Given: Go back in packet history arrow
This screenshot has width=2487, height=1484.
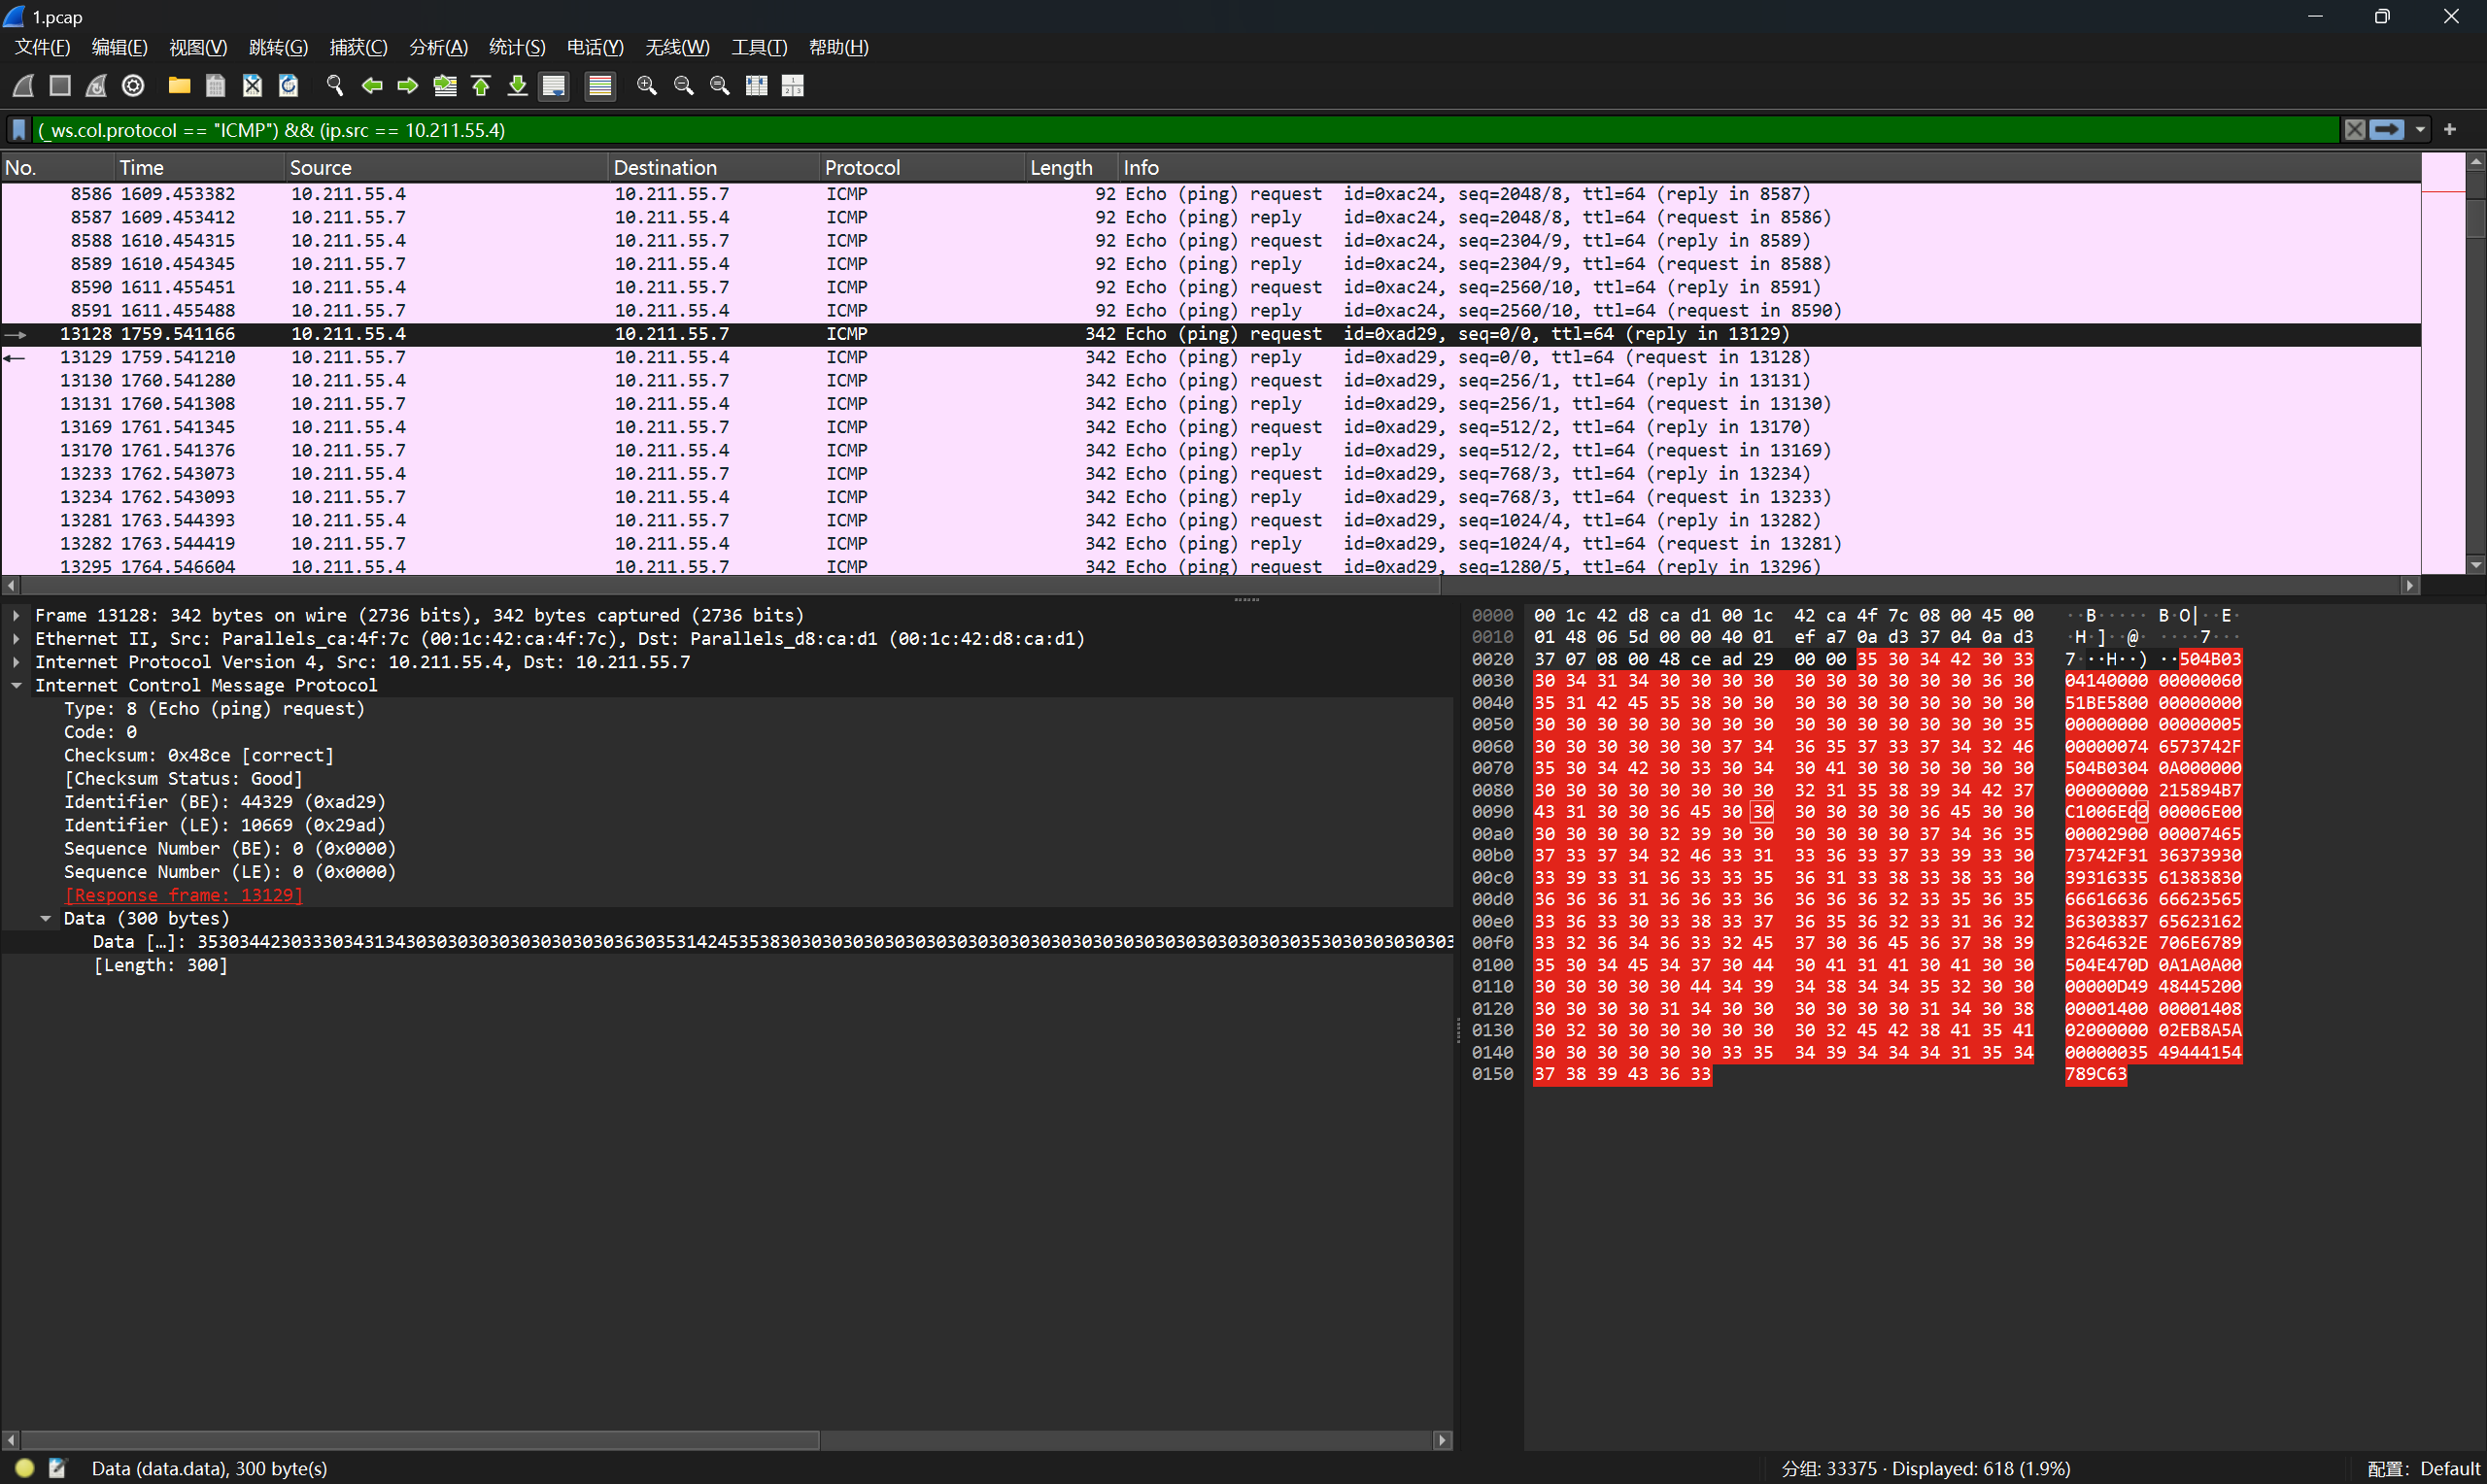Looking at the screenshot, I should coord(372,86).
